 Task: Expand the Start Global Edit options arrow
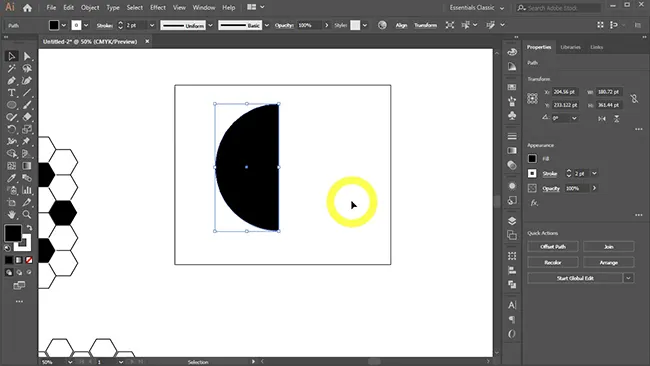[628, 278]
